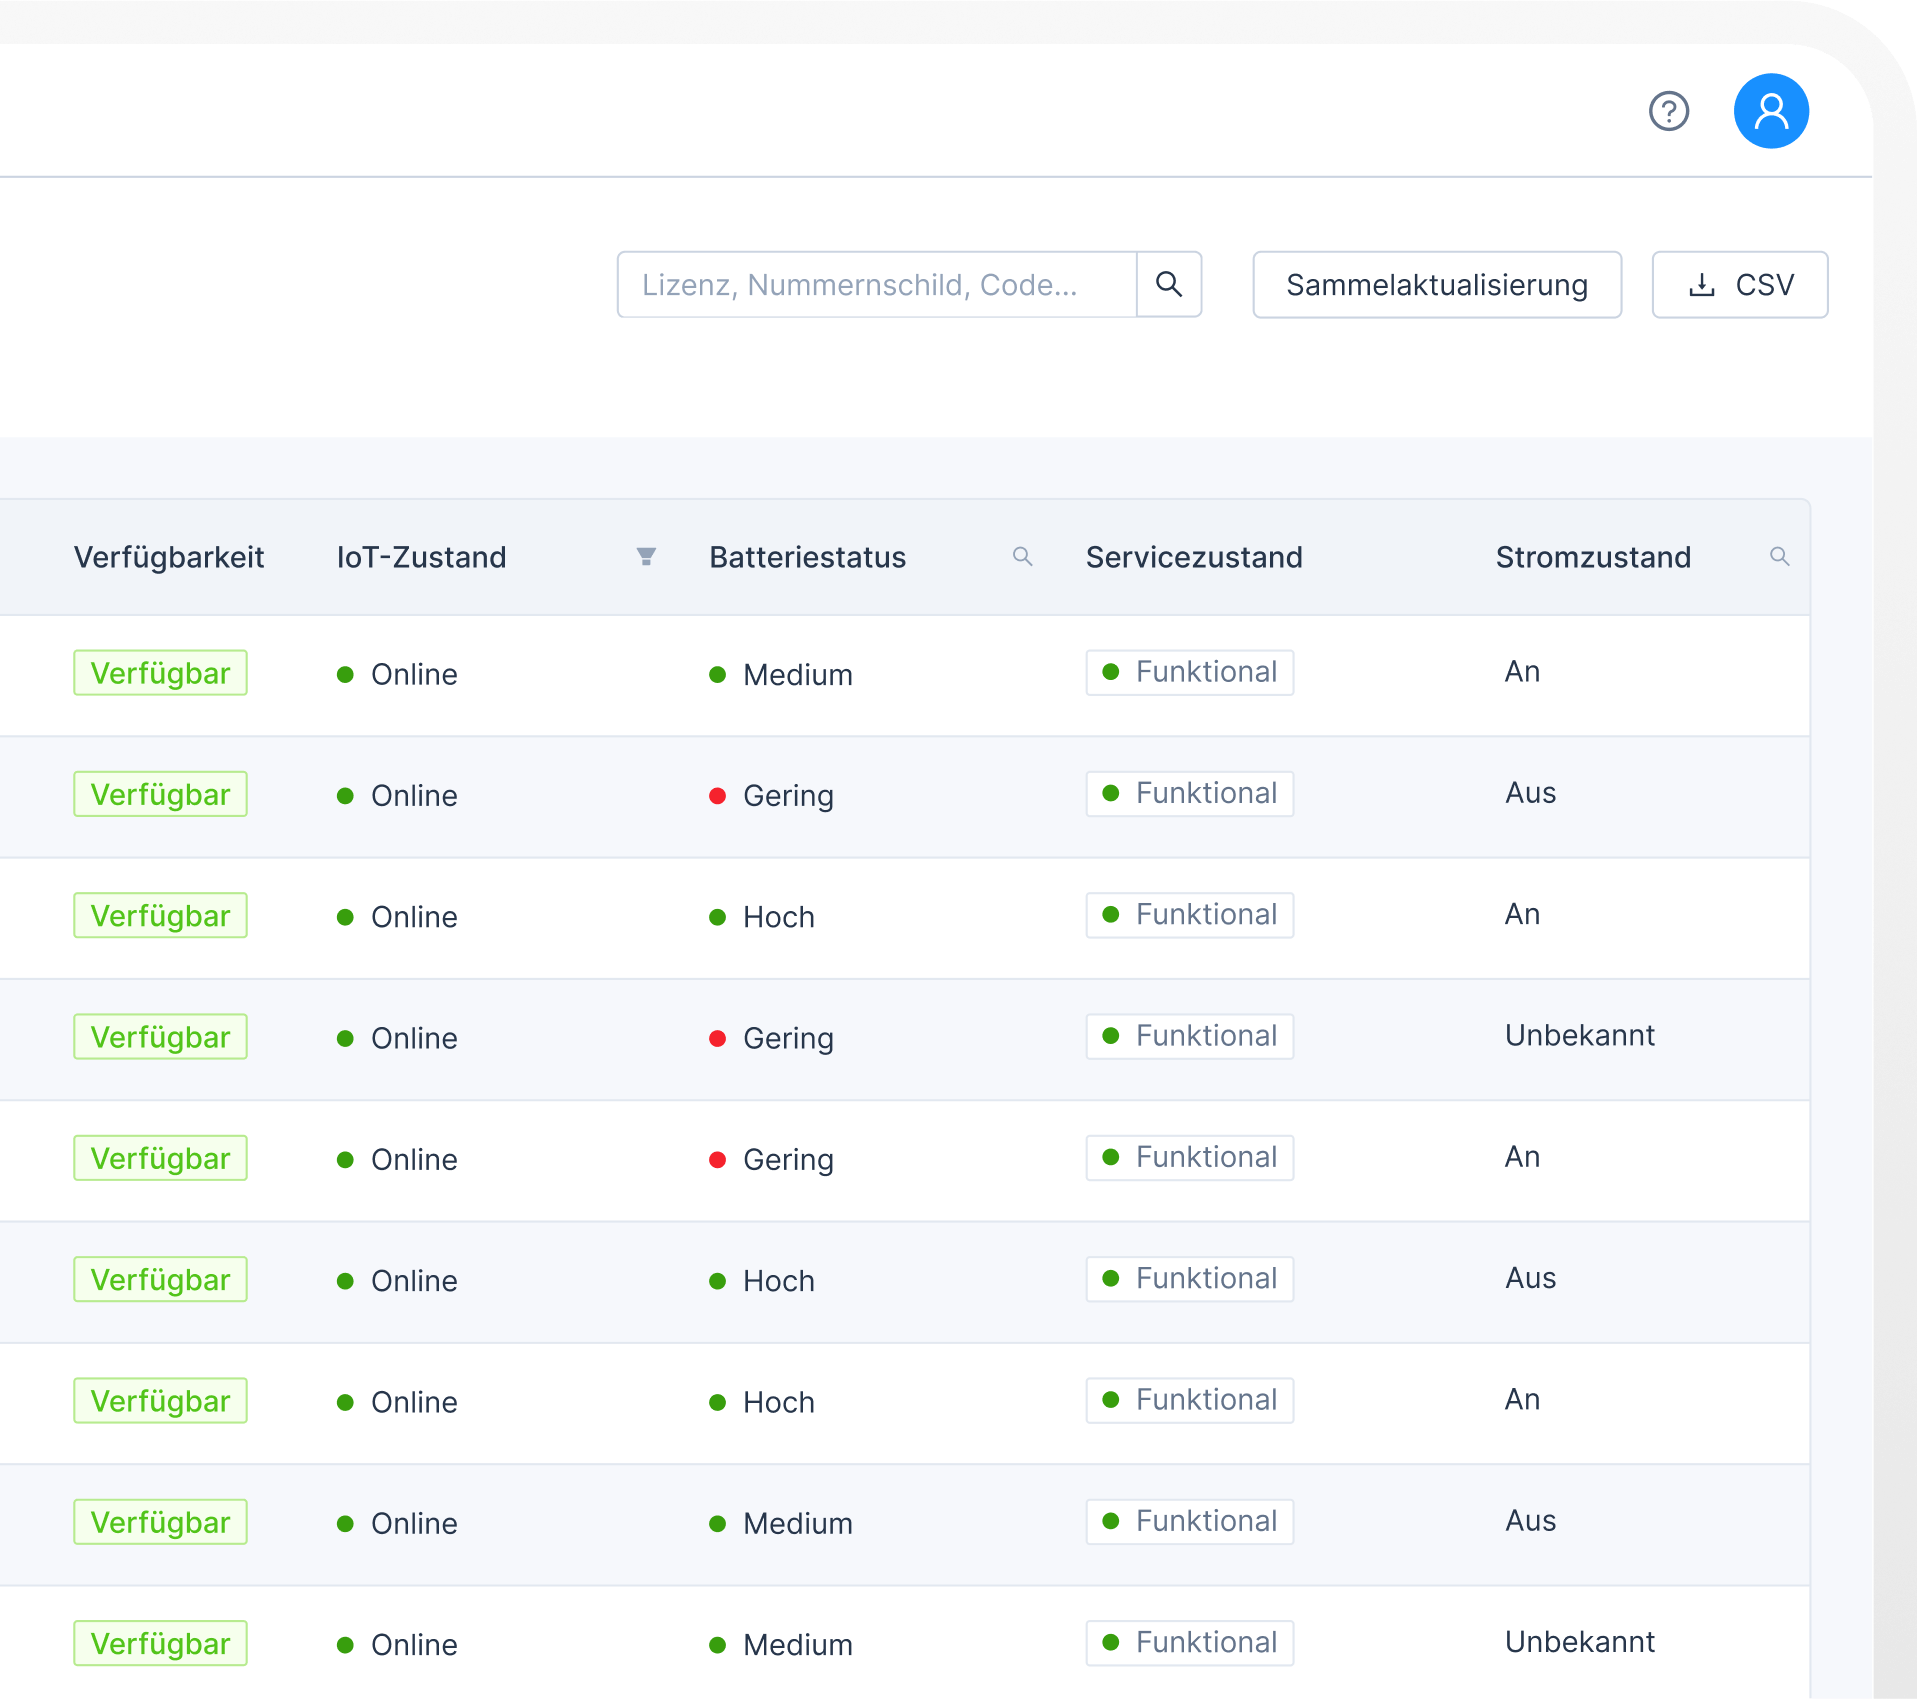Open the user profile avatar
This screenshot has width=1920, height=1699.
tap(1770, 111)
